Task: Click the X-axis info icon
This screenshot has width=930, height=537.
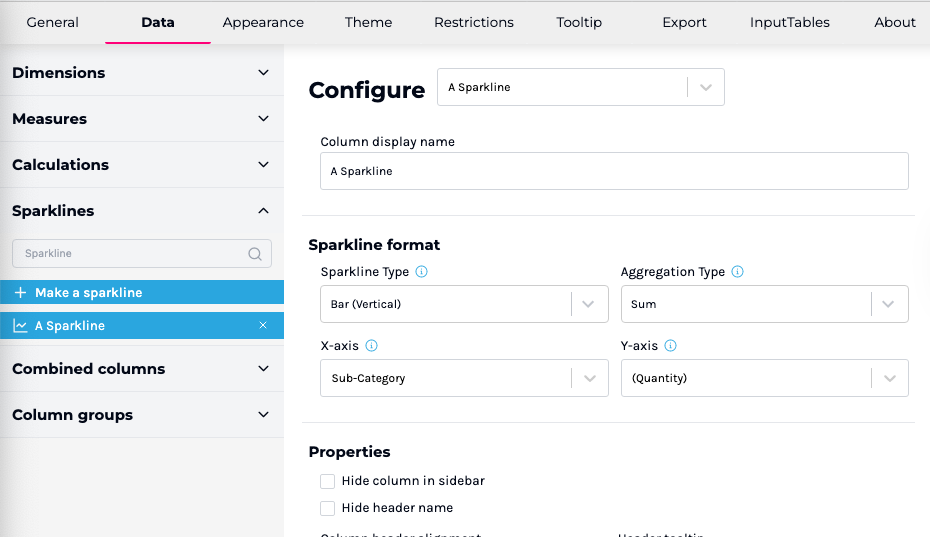Action: click(371, 346)
